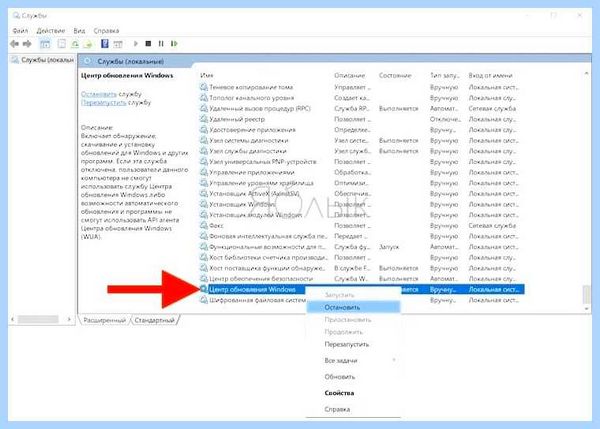Select the Факс service row
Viewport: 600px width, 429px height.
tap(360, 226)
